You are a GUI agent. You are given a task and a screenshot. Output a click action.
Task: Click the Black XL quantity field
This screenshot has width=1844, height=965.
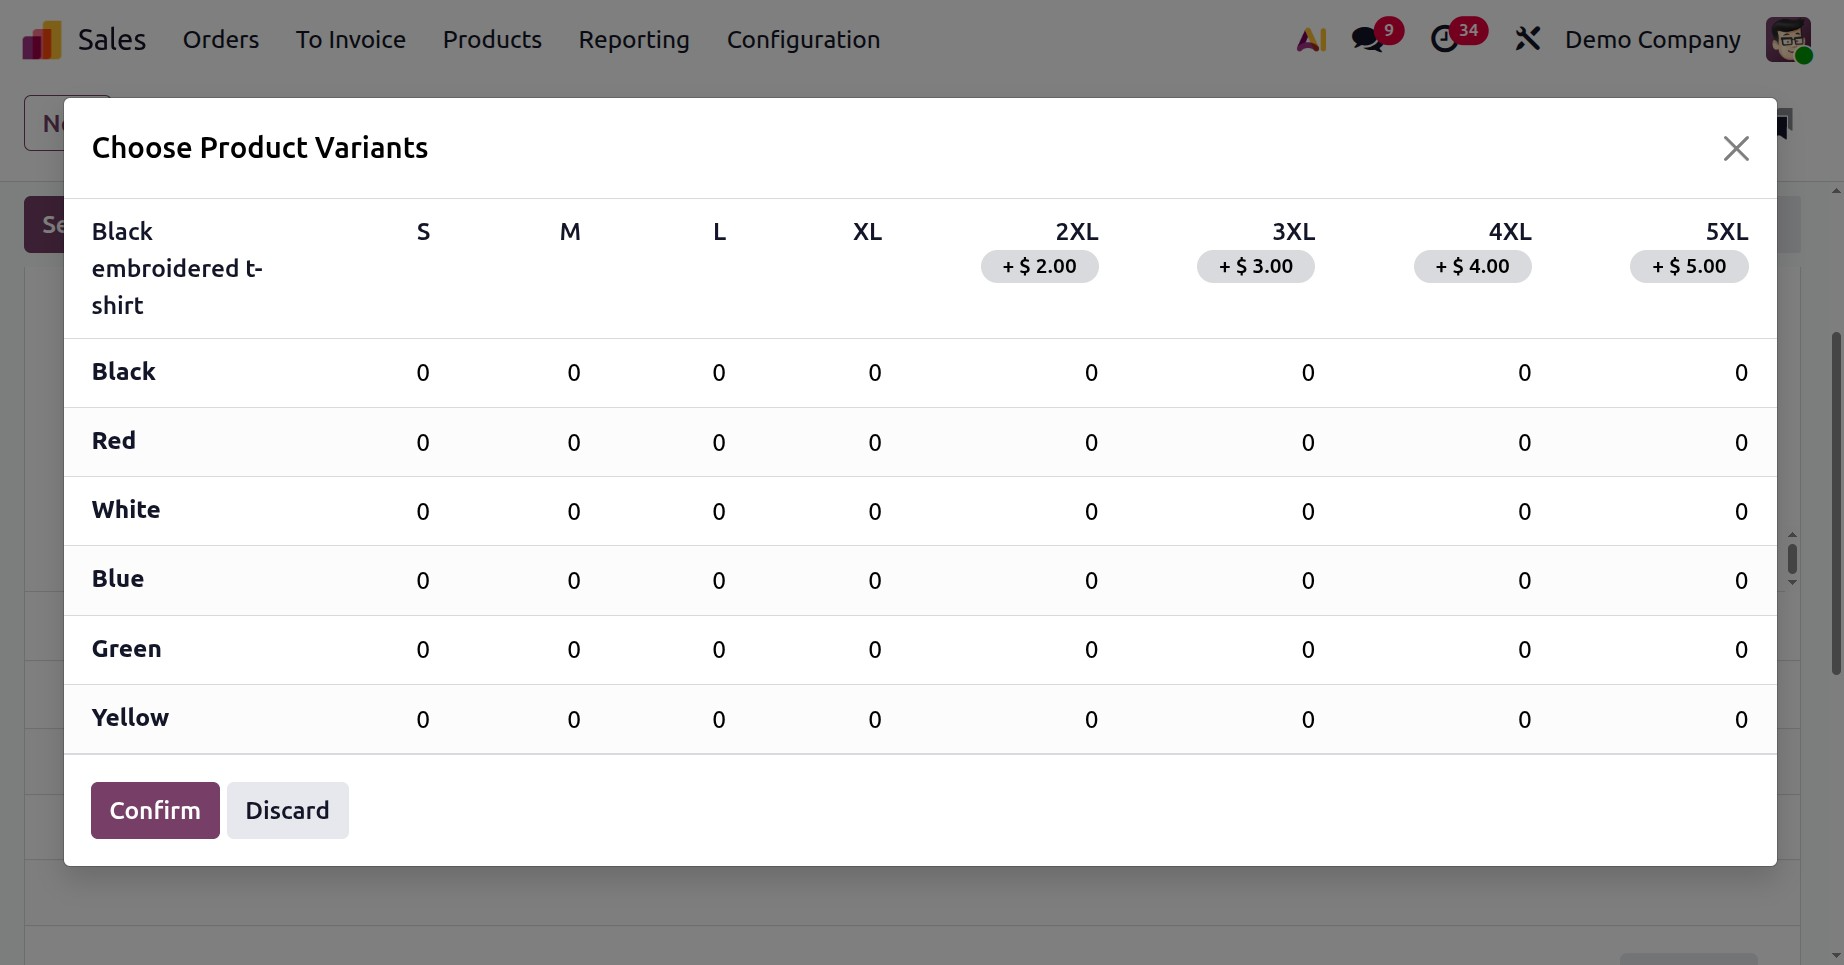[875, 373]
